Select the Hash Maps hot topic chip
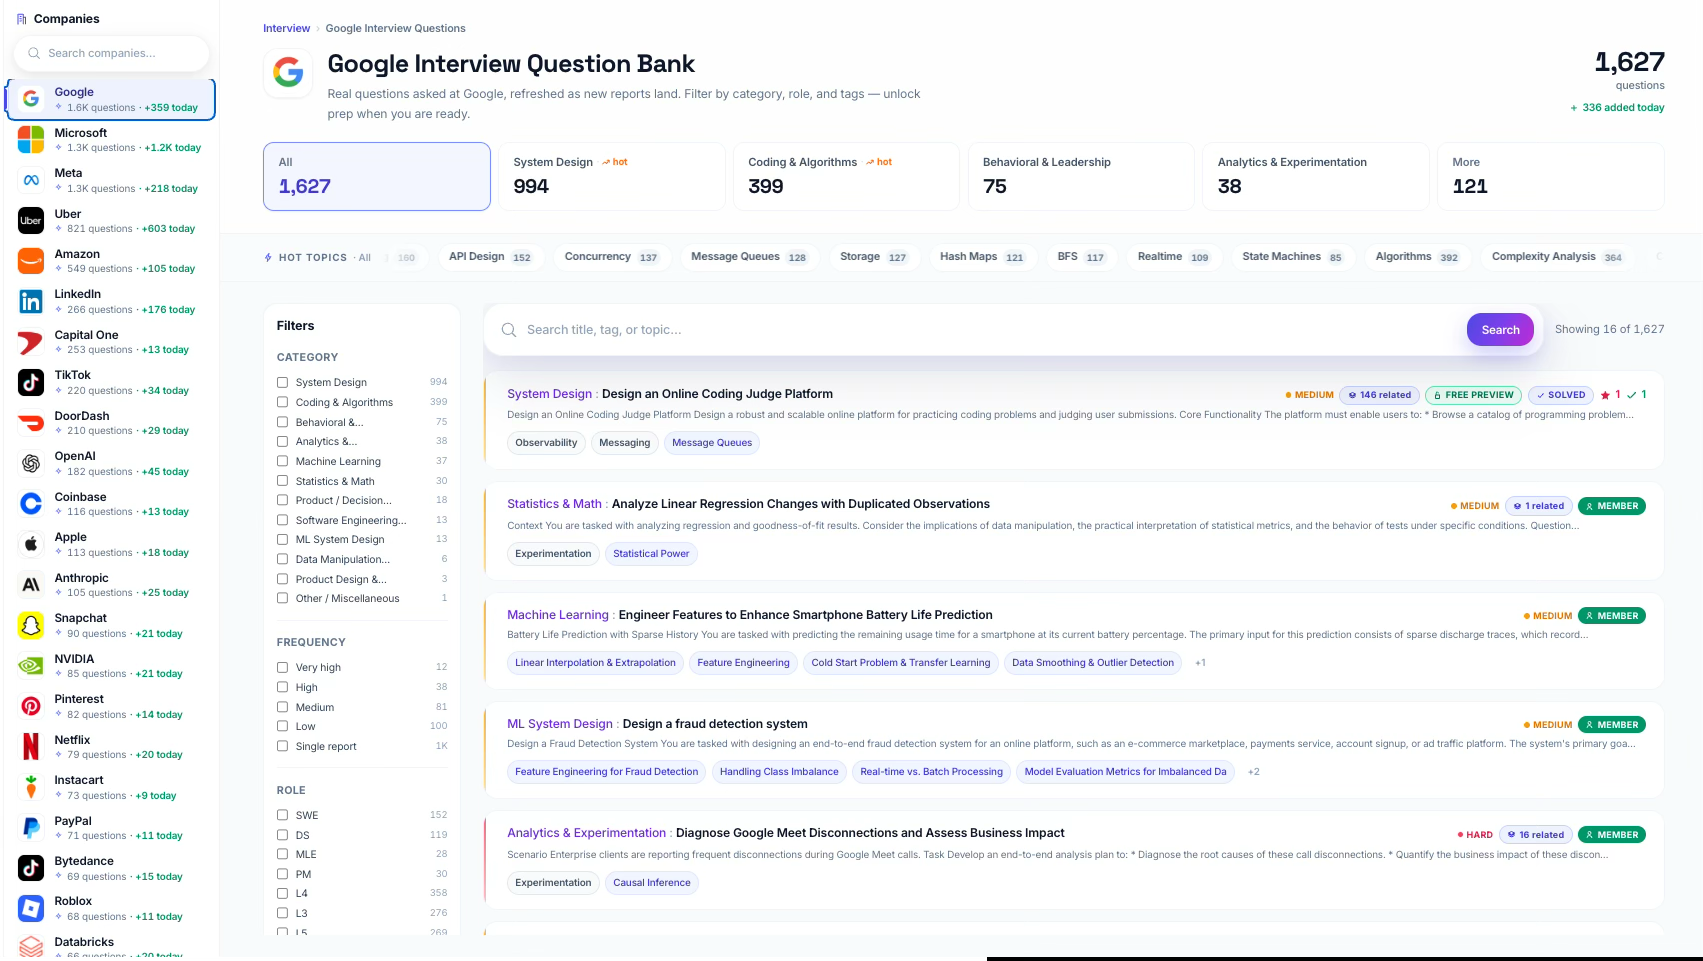The height and width of the screenshot is (961, 1703). 983,257
